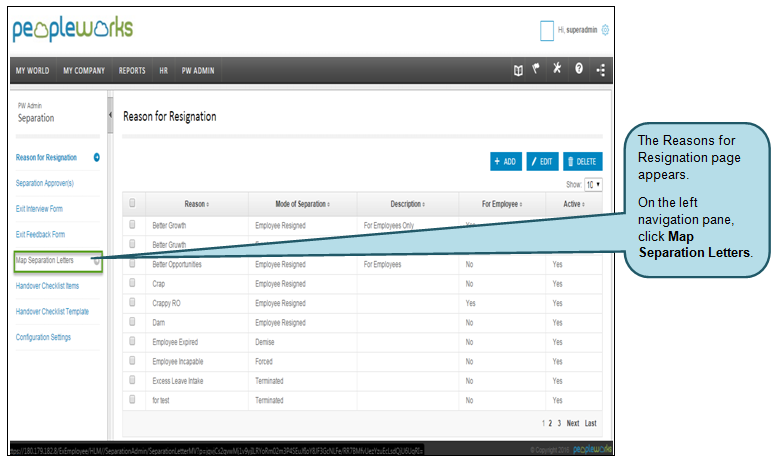The image size is (771, 459).
Task: Open the MY COMPANY menu
Action: pyautogui.click(x=84, y=71)
